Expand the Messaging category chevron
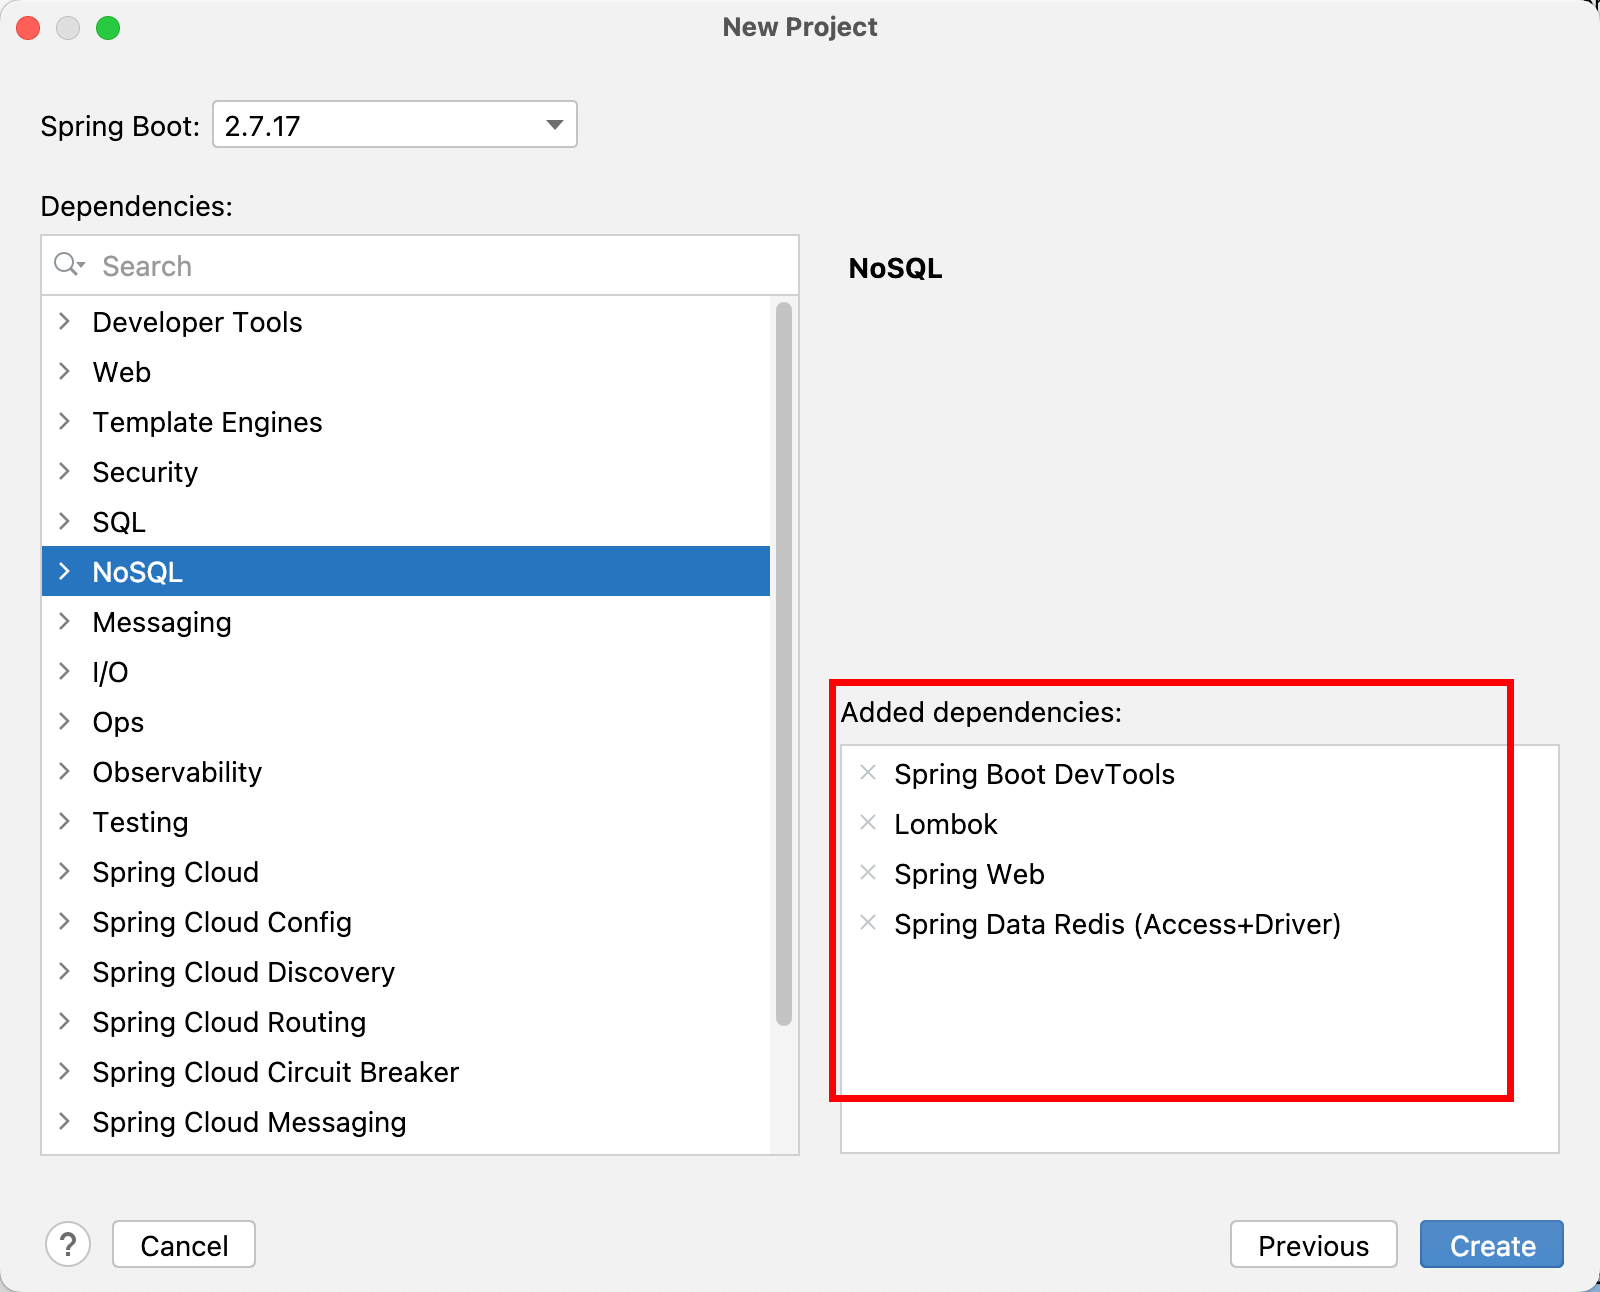Viewport: 1600px width, 1292px height. click(65, 621)
